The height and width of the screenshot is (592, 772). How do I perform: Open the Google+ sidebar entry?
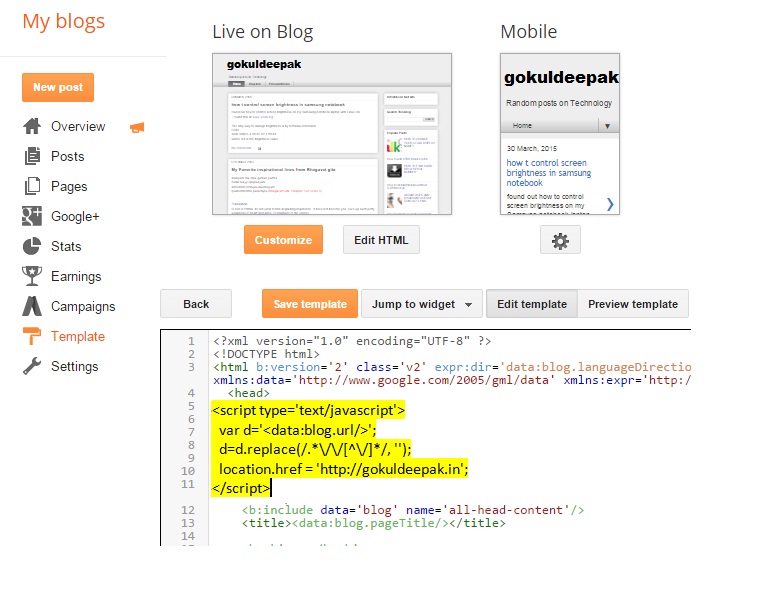click(75, 217)
